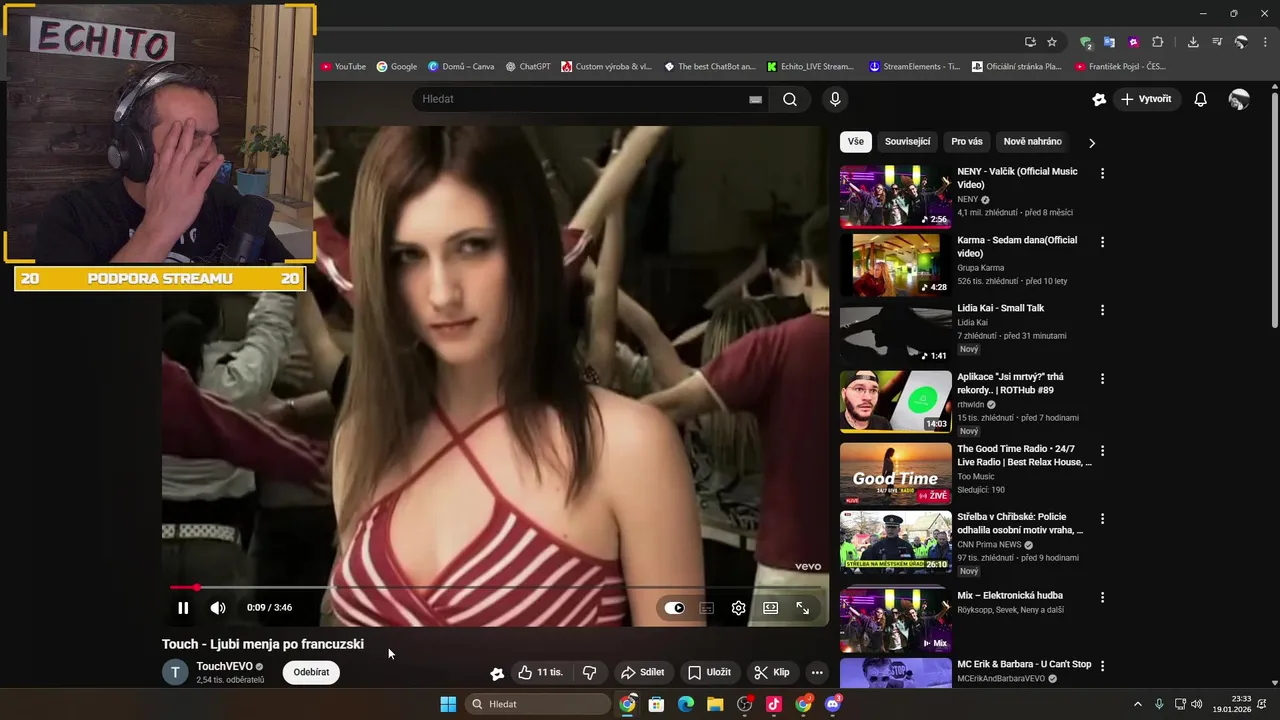Open Google Translate extension icon
Viewport: 1280px width, 720px height.
click(x=1109, y=42)
